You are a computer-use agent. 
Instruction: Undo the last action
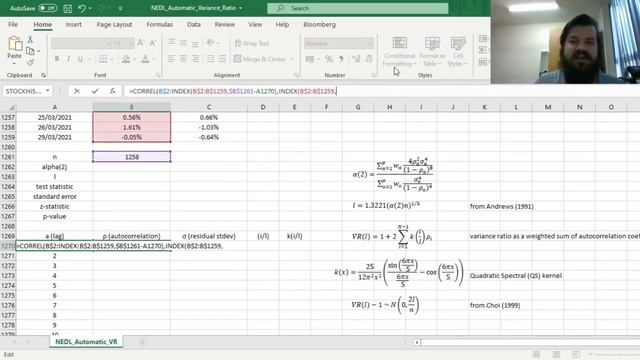82,8
